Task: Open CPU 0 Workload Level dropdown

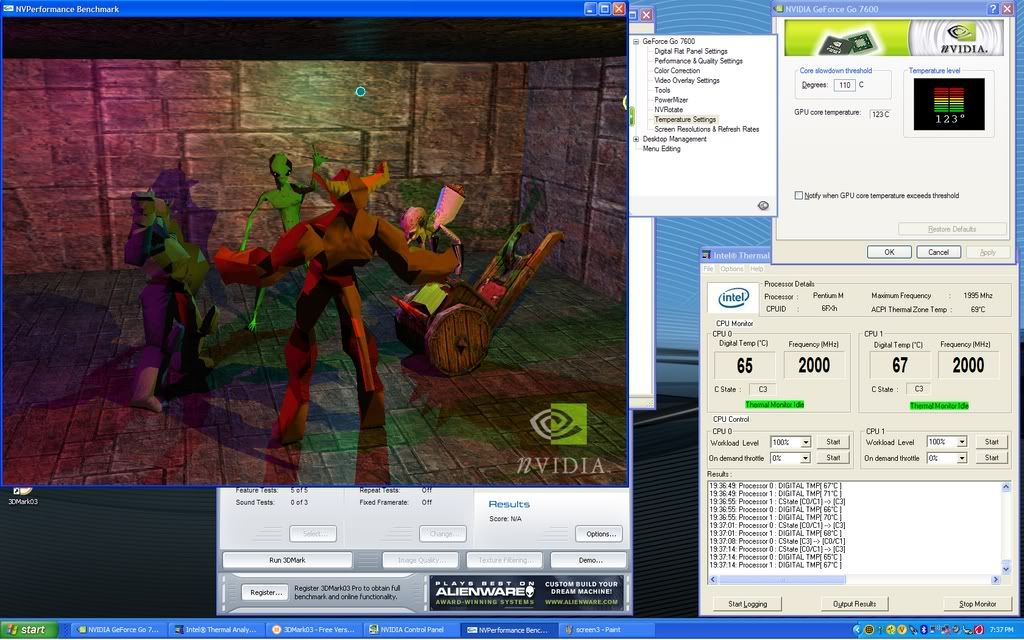Action: coord(805,442)
